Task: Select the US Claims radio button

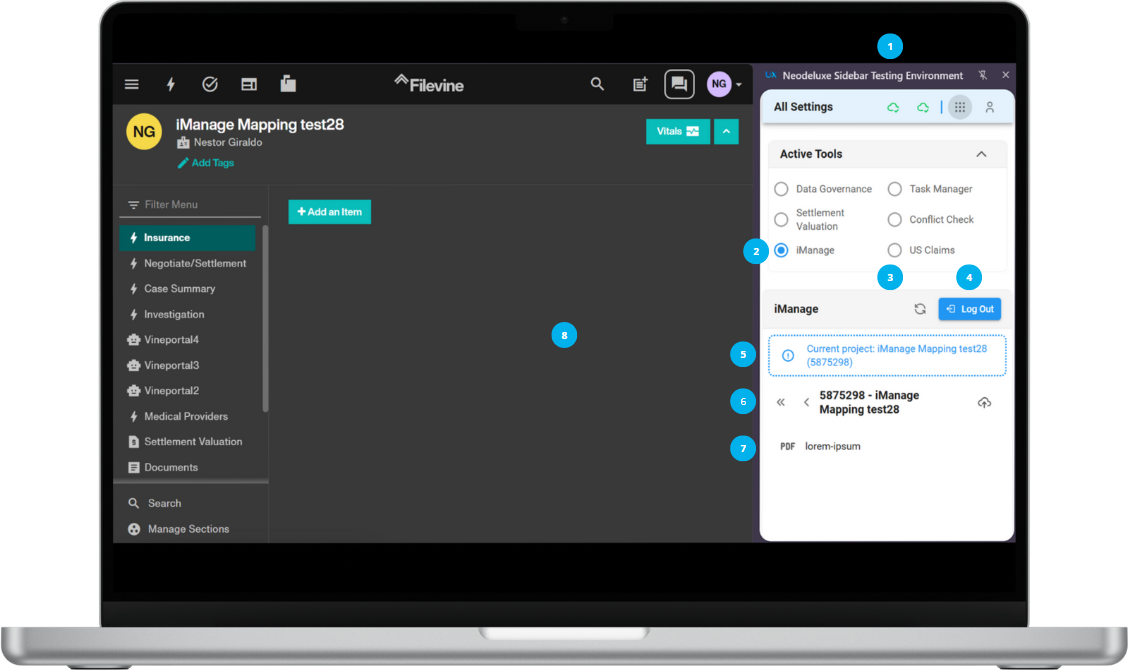Action: [x=894, y=250]
